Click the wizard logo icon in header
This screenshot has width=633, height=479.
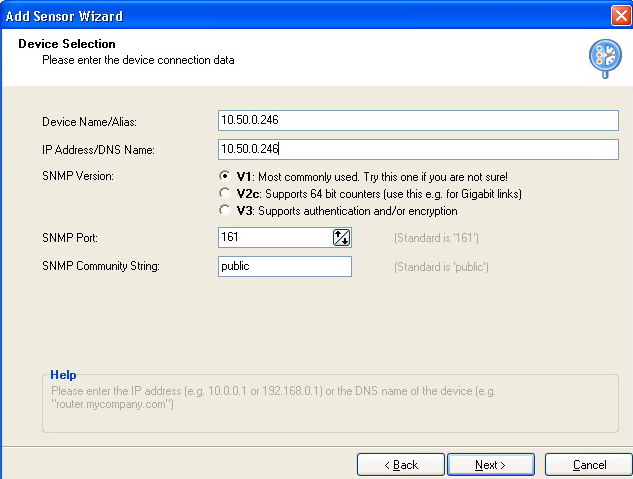point(605,59)
